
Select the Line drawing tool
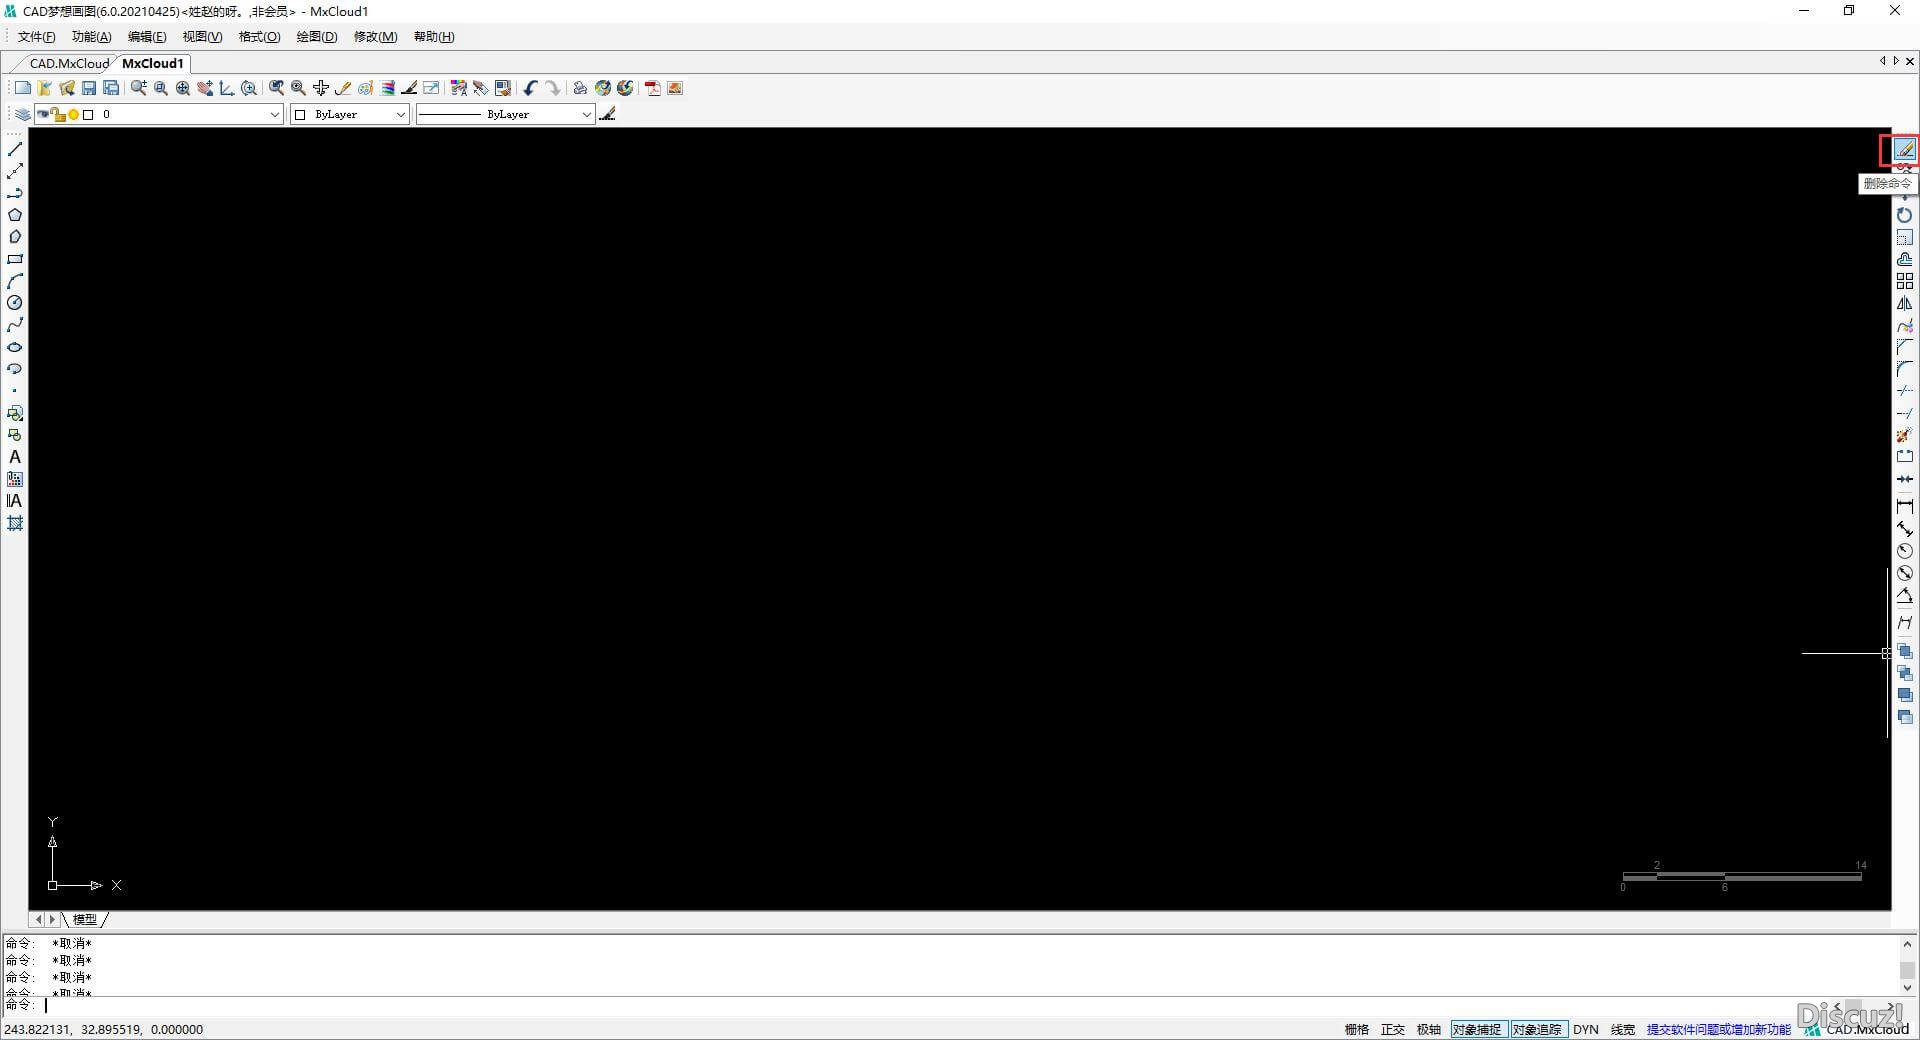click(x=15, y=149)
